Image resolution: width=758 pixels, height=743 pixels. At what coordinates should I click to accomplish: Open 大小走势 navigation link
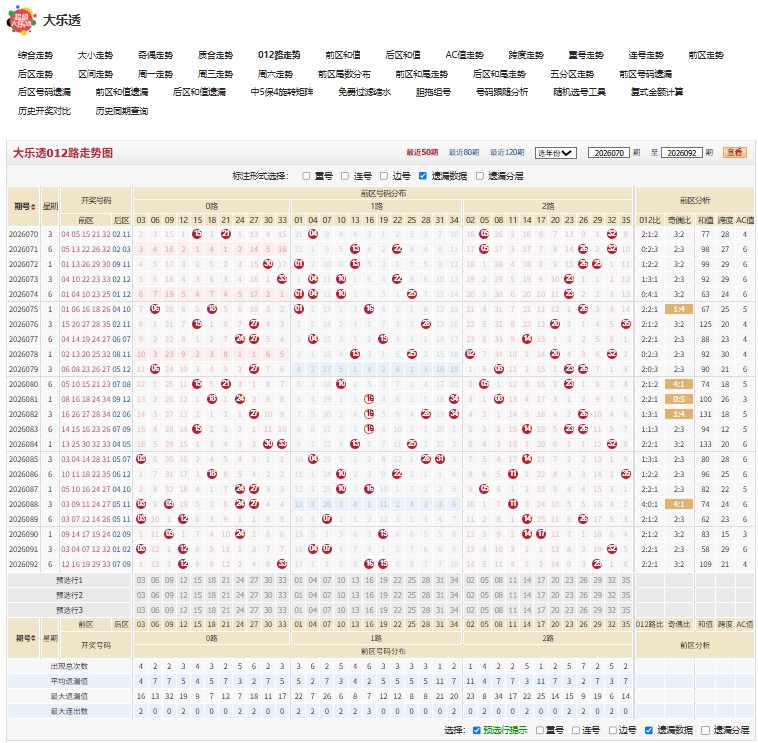click(x=95, y=55)
